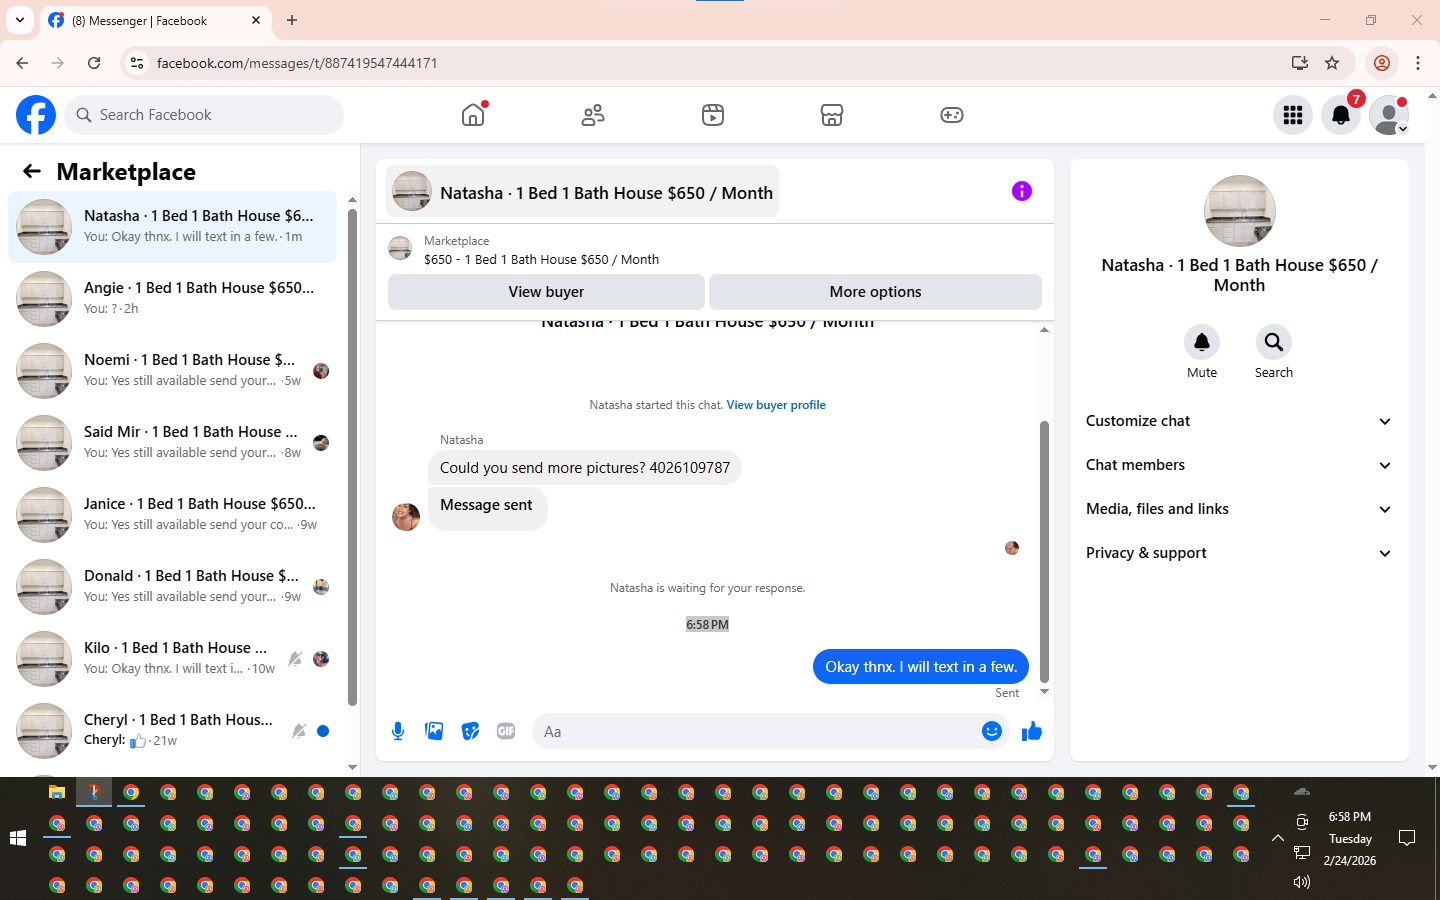This screenshot has height=900, width=1440.
Task: Open Donald conversation in list
Action: click(172, 587)
